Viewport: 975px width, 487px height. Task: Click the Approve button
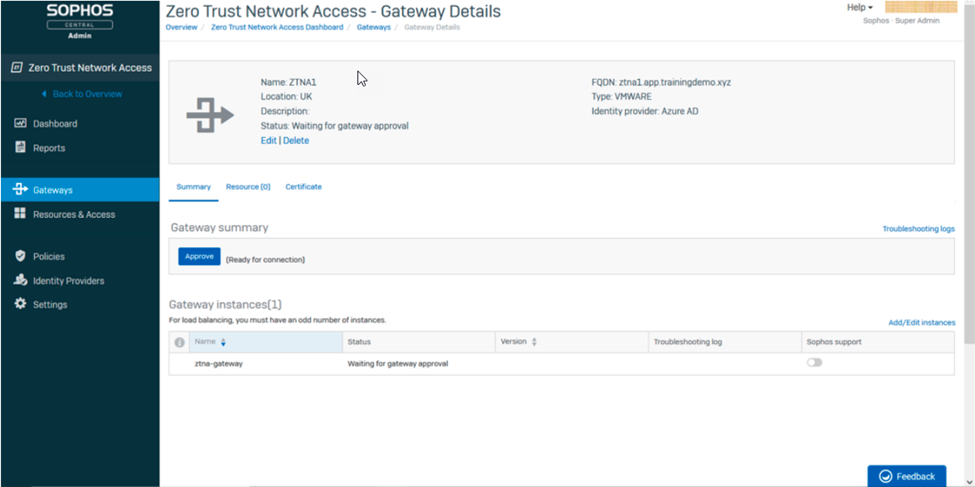199,256
